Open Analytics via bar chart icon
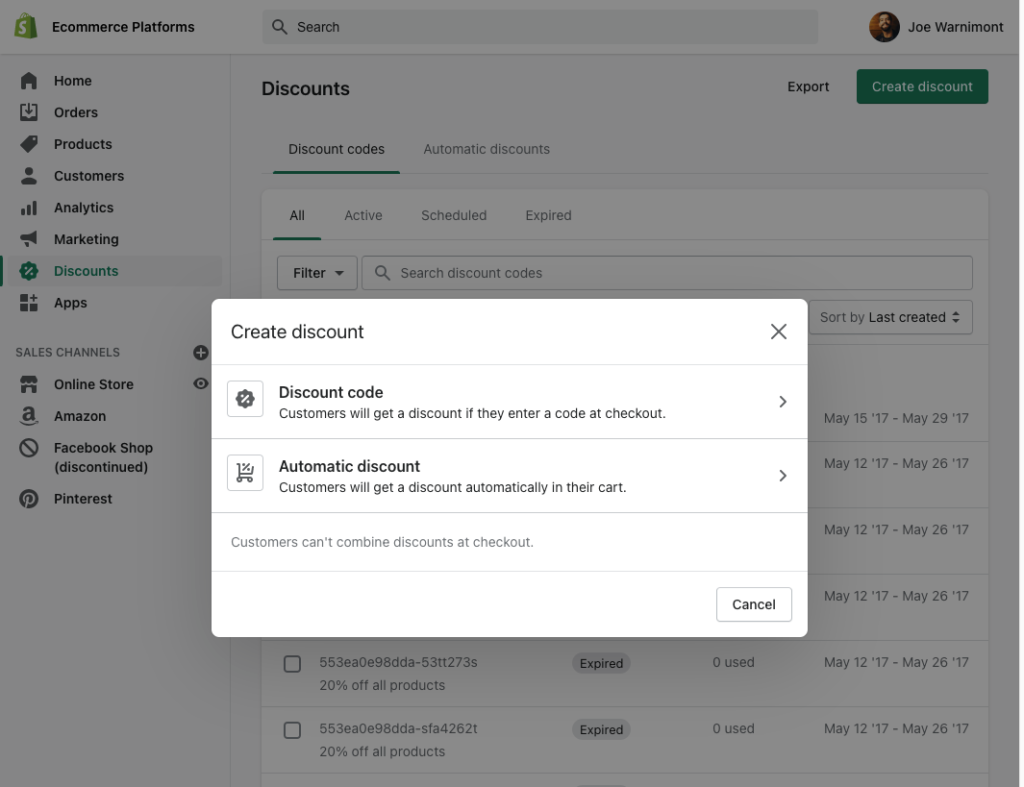 pyautogui.click(x=29, y=208)
